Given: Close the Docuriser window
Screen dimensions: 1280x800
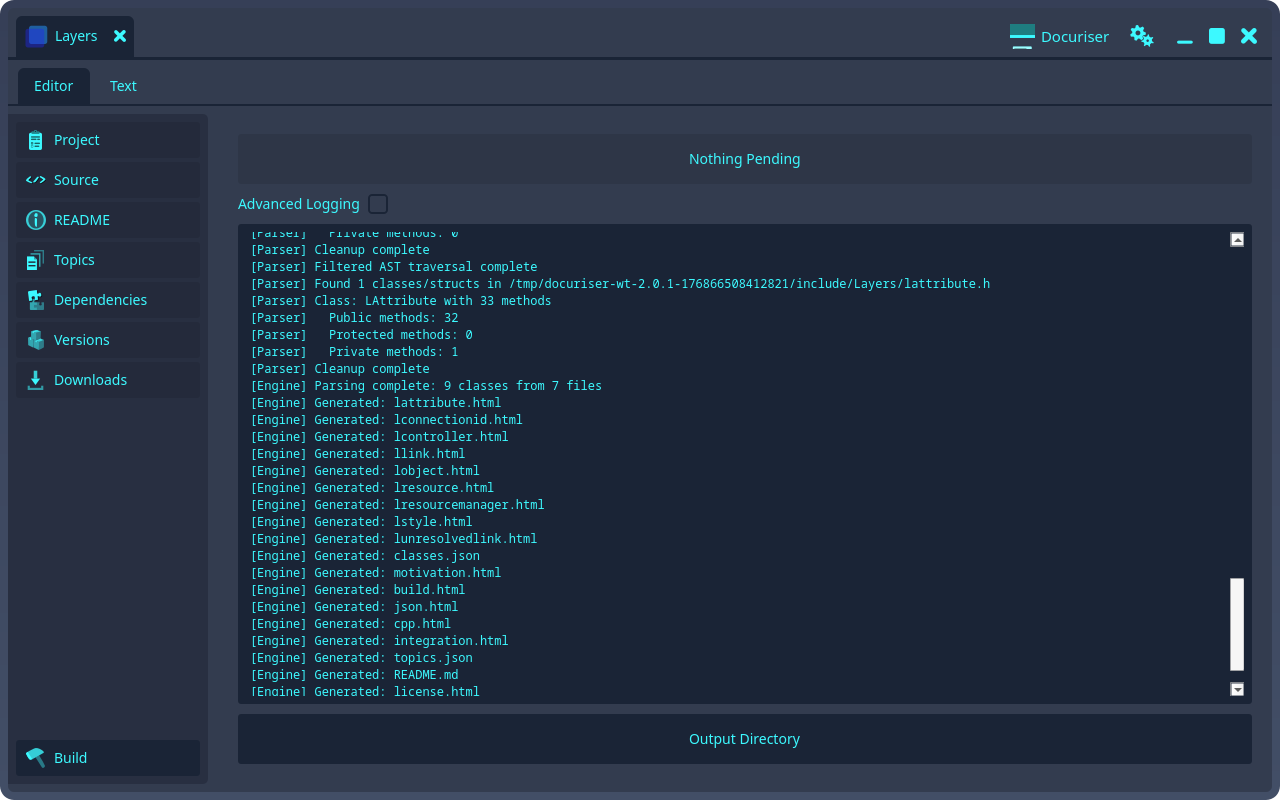Looking at the screenshot, I should (x=1249, y=36).
